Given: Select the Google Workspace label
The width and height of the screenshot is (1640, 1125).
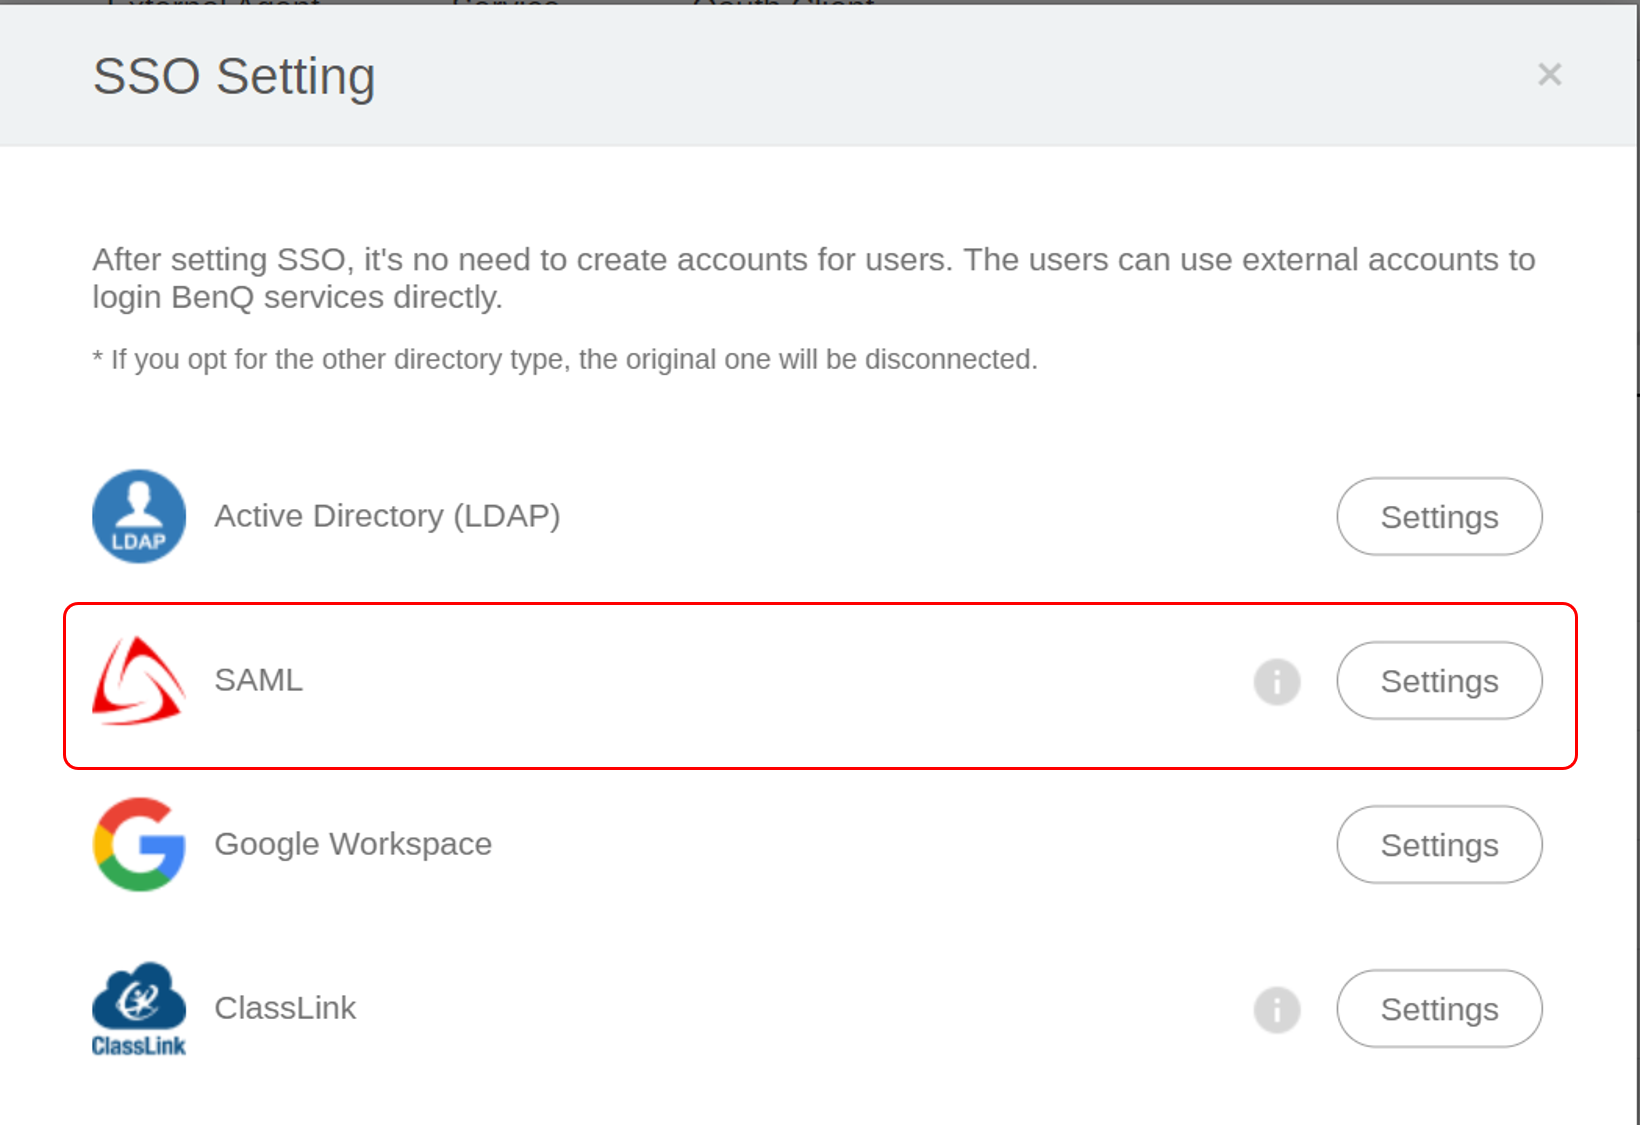Looking at the screenshot, I should (x=353, y=844).
